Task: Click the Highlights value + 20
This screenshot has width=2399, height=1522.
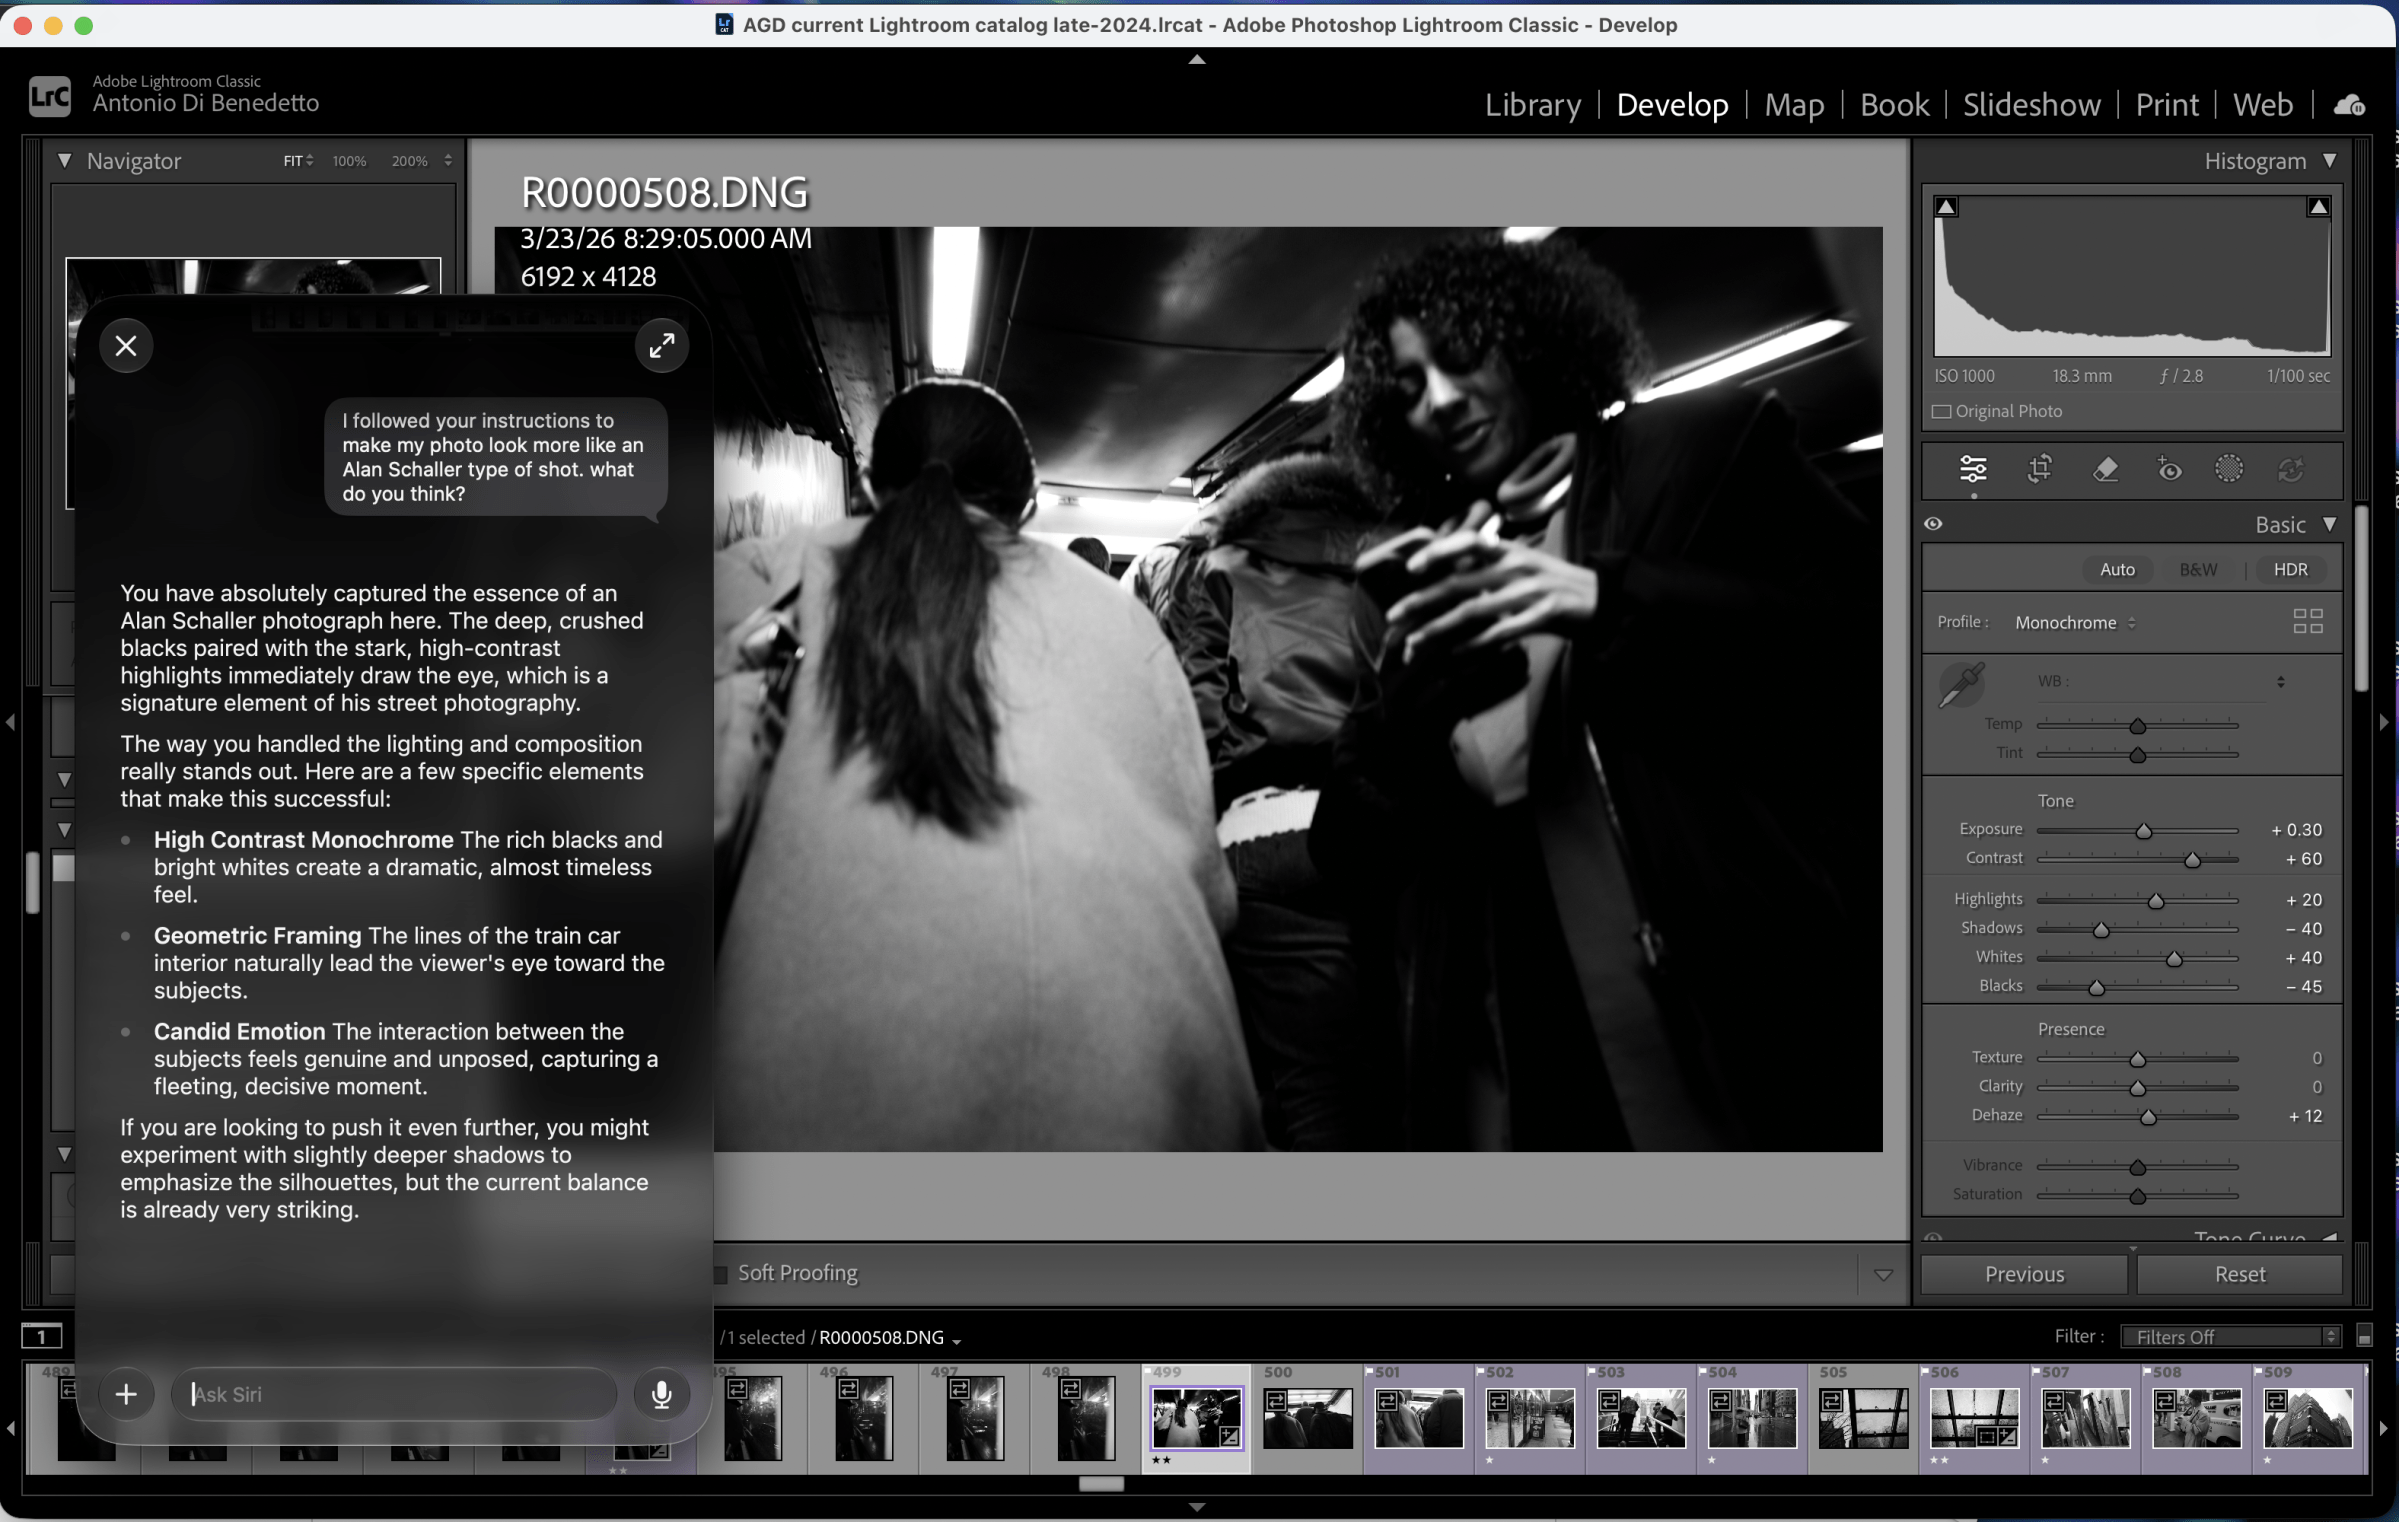Action: pos(2303,899)
